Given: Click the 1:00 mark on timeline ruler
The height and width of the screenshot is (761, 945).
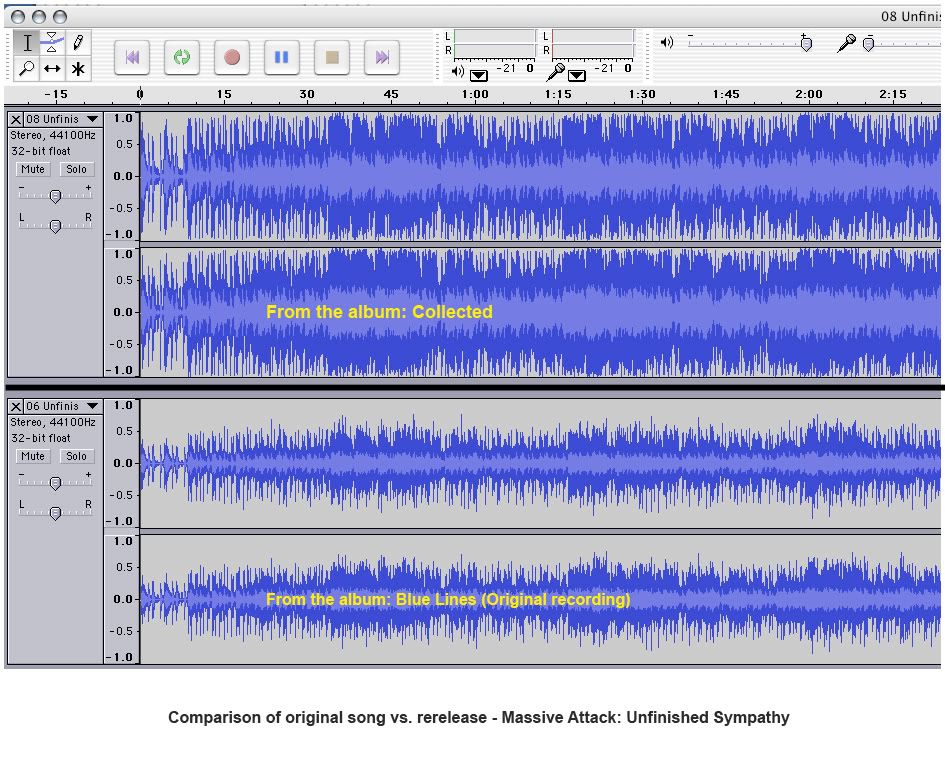Looking at the screenshot, I should (x=475, y=94).
